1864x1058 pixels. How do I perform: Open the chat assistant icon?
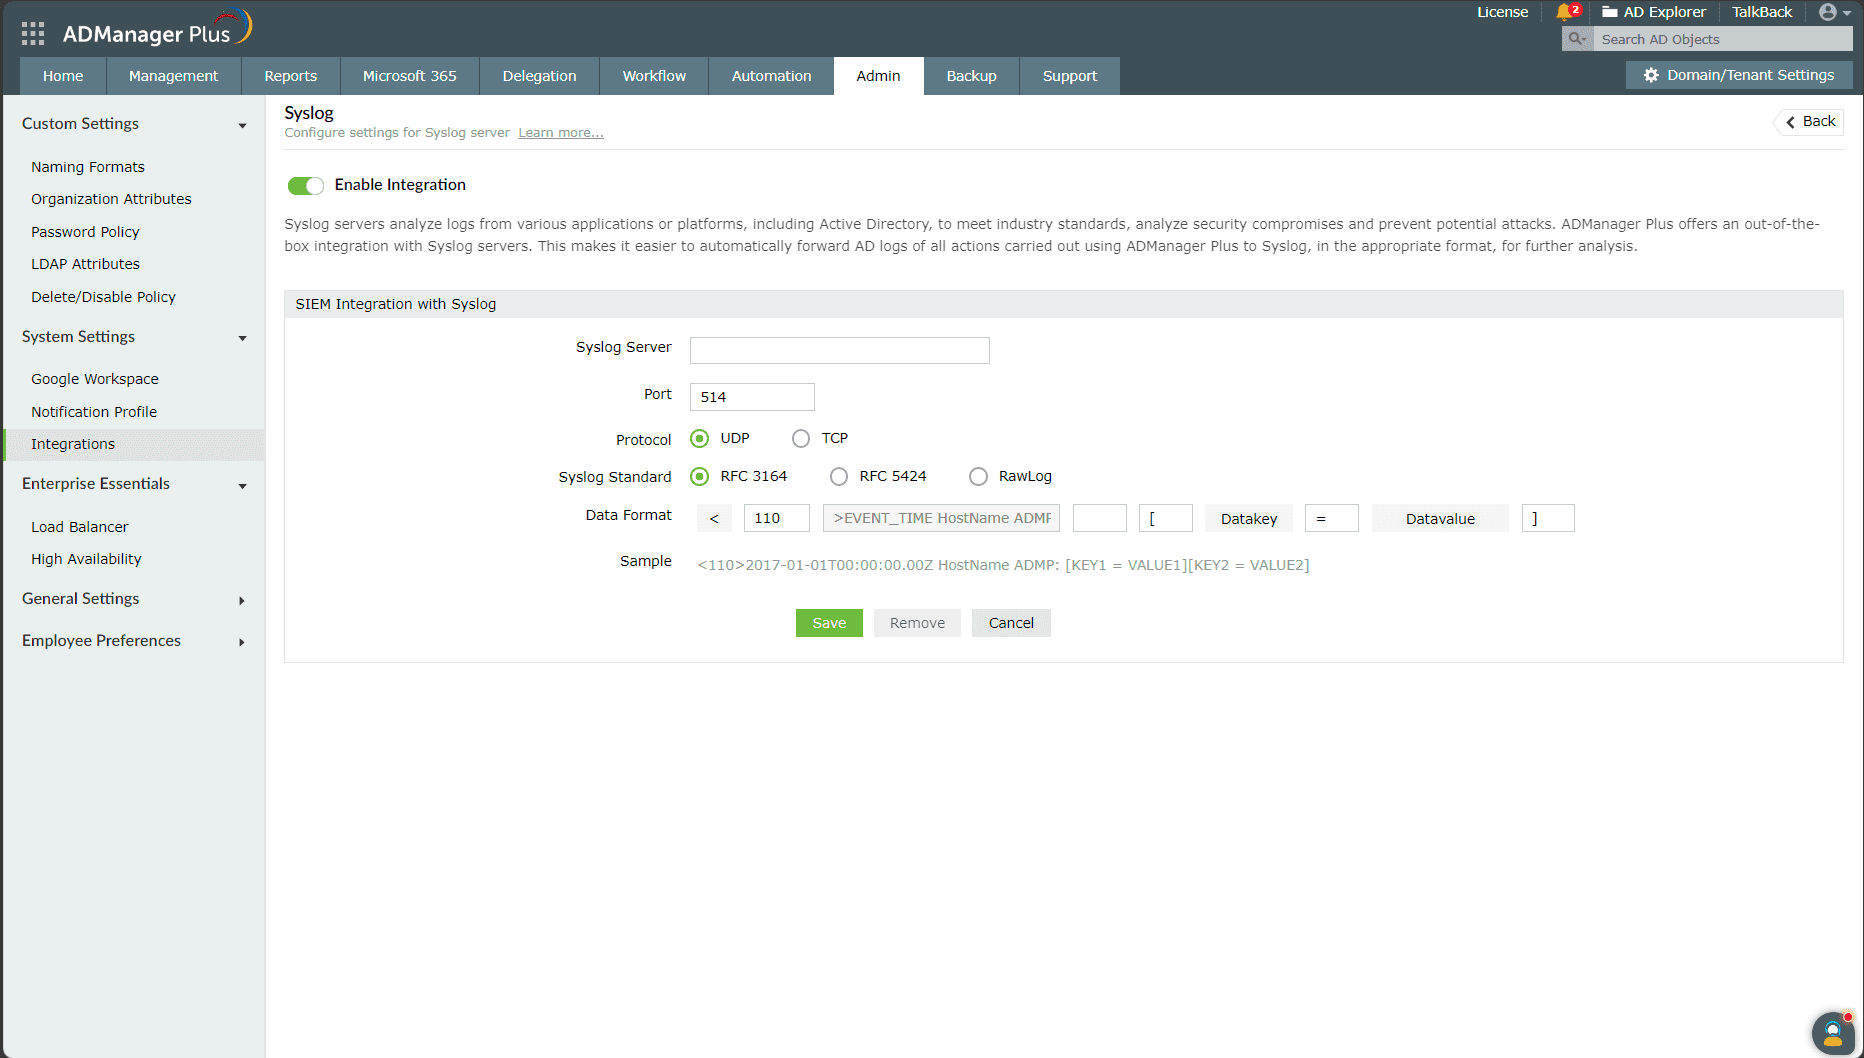pos(1833,1034)
